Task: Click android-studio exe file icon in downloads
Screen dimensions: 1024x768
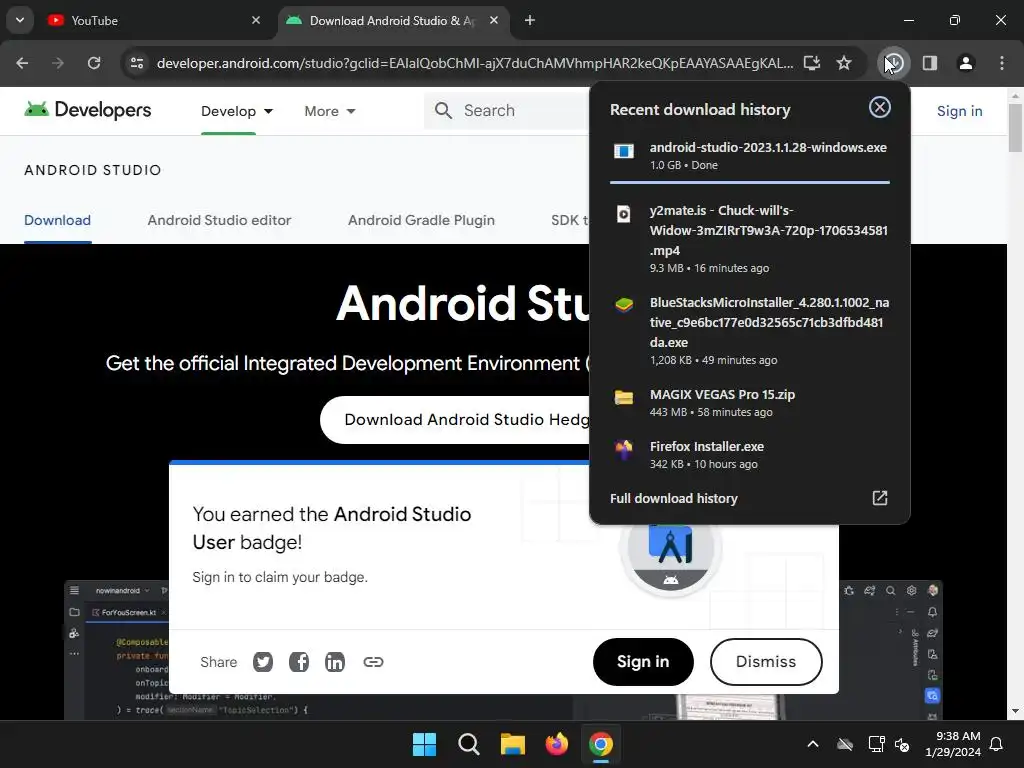Action: point(624,152)
